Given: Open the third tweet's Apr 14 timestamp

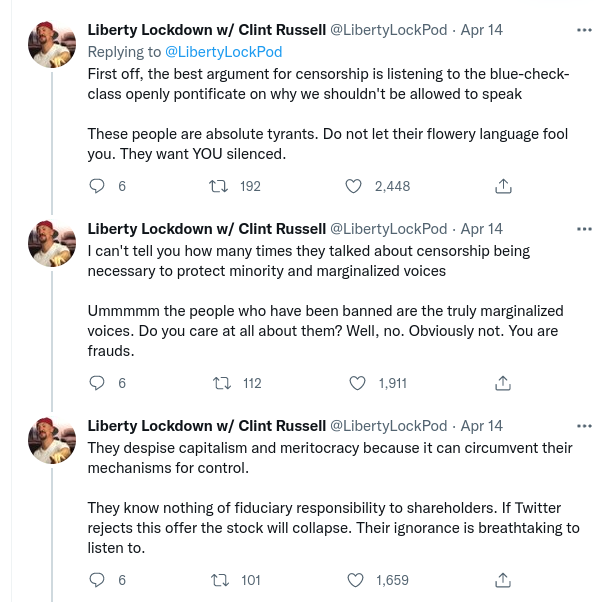Looking at the screenshot, I should (482, 425).
